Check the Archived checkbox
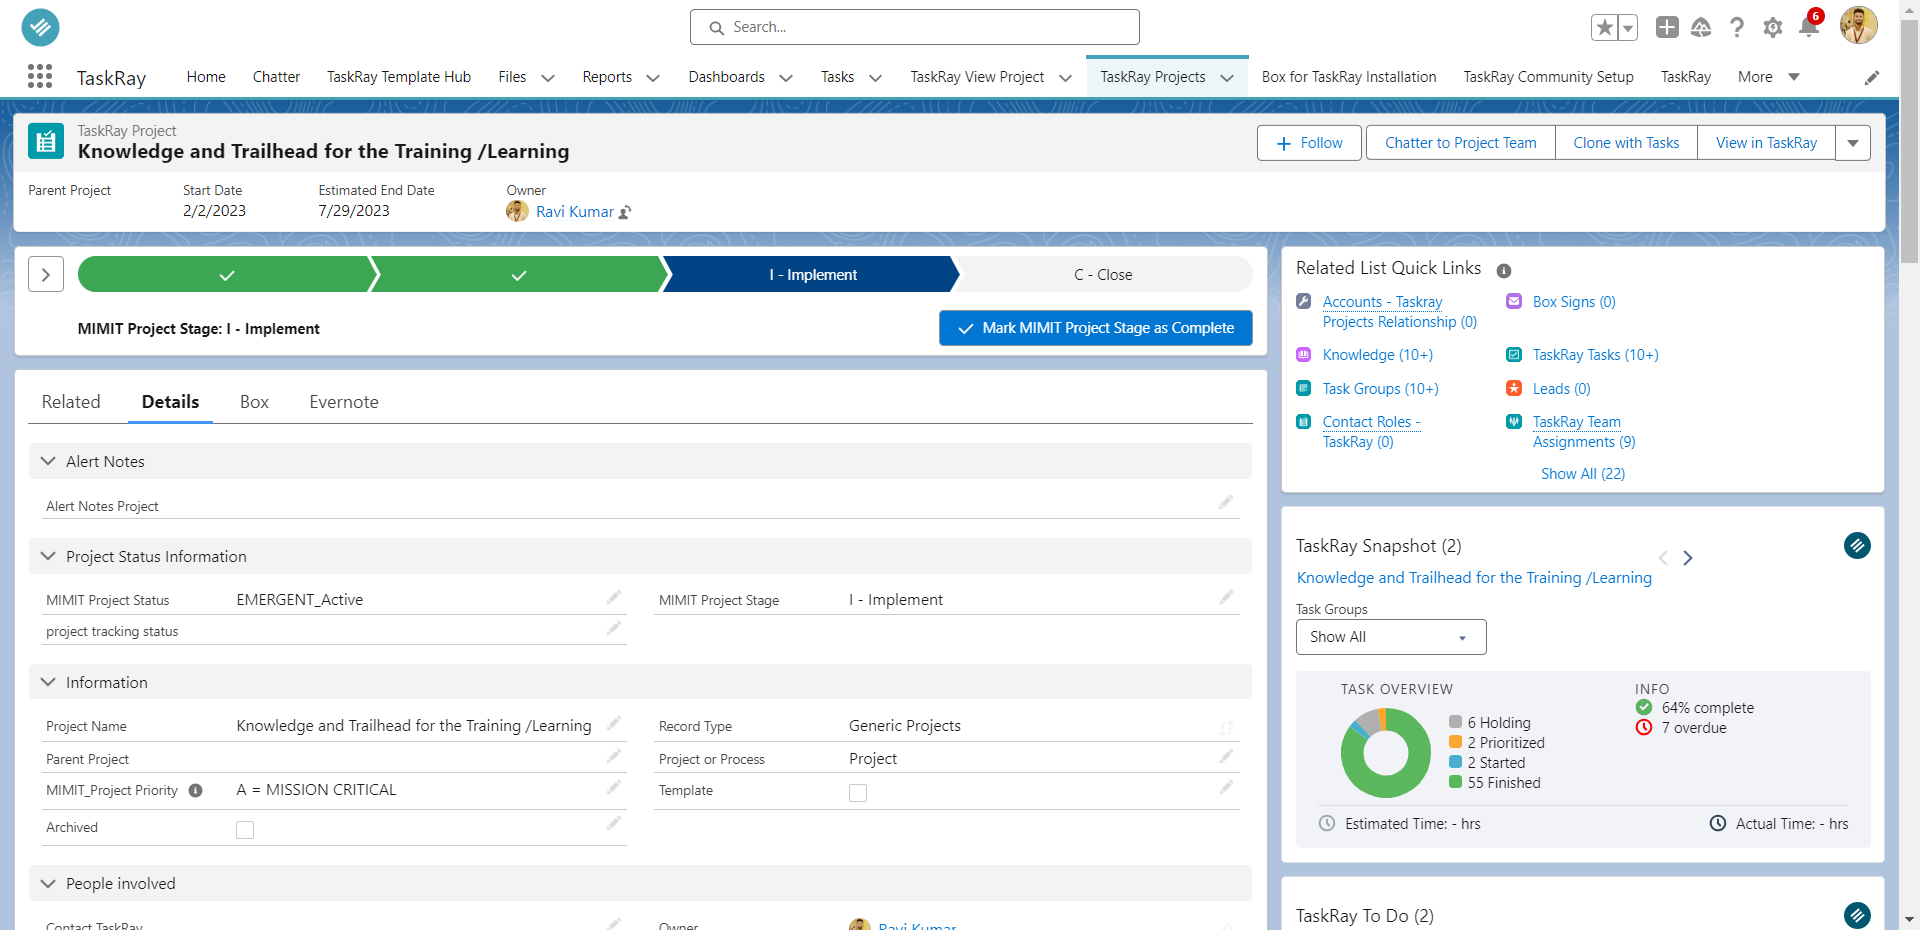This screenshot has height=930, width=1920. (245, 829)
